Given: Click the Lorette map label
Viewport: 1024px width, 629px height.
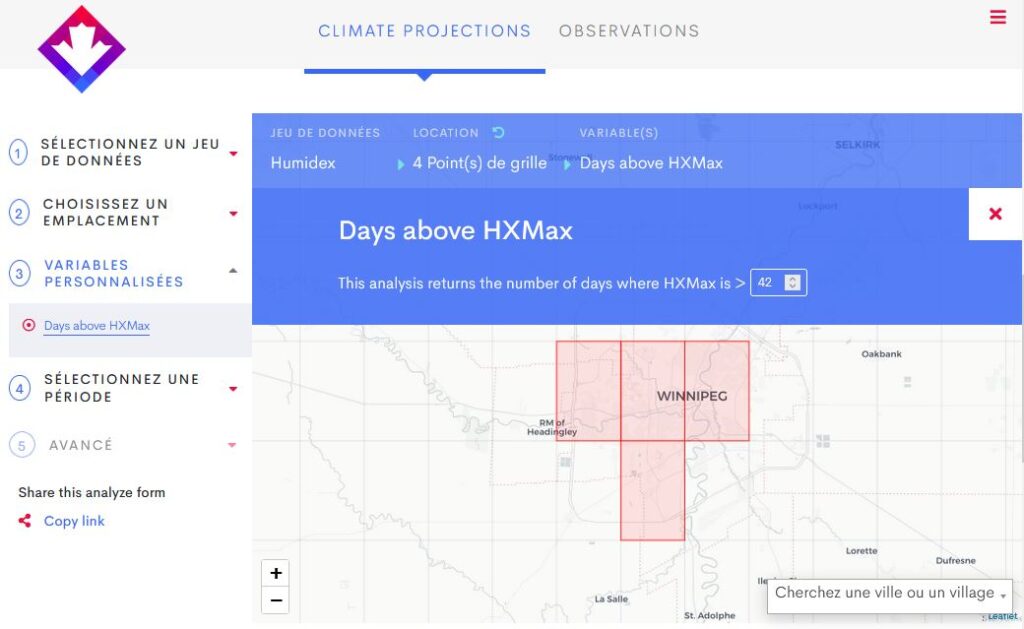Looking at the screenshot, I should click(x=861, y=551).
